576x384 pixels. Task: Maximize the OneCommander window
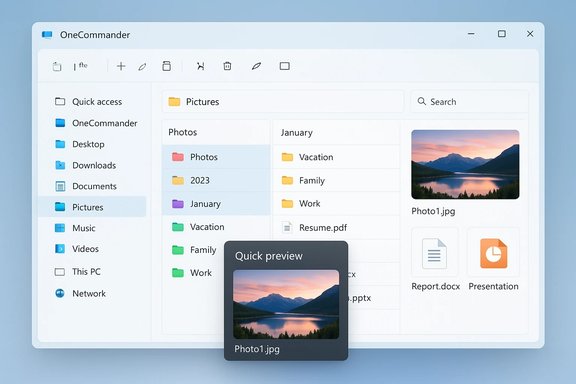tap(501, 34)
